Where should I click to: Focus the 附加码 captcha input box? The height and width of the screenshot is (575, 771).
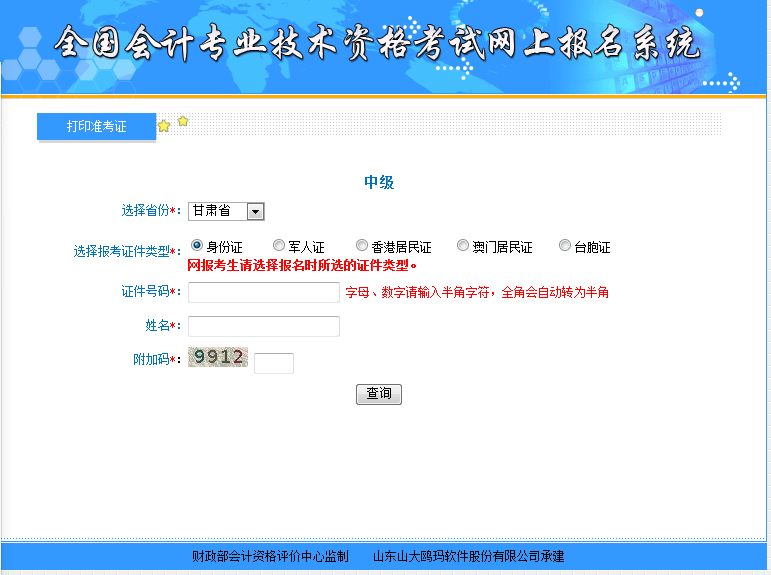274,363
